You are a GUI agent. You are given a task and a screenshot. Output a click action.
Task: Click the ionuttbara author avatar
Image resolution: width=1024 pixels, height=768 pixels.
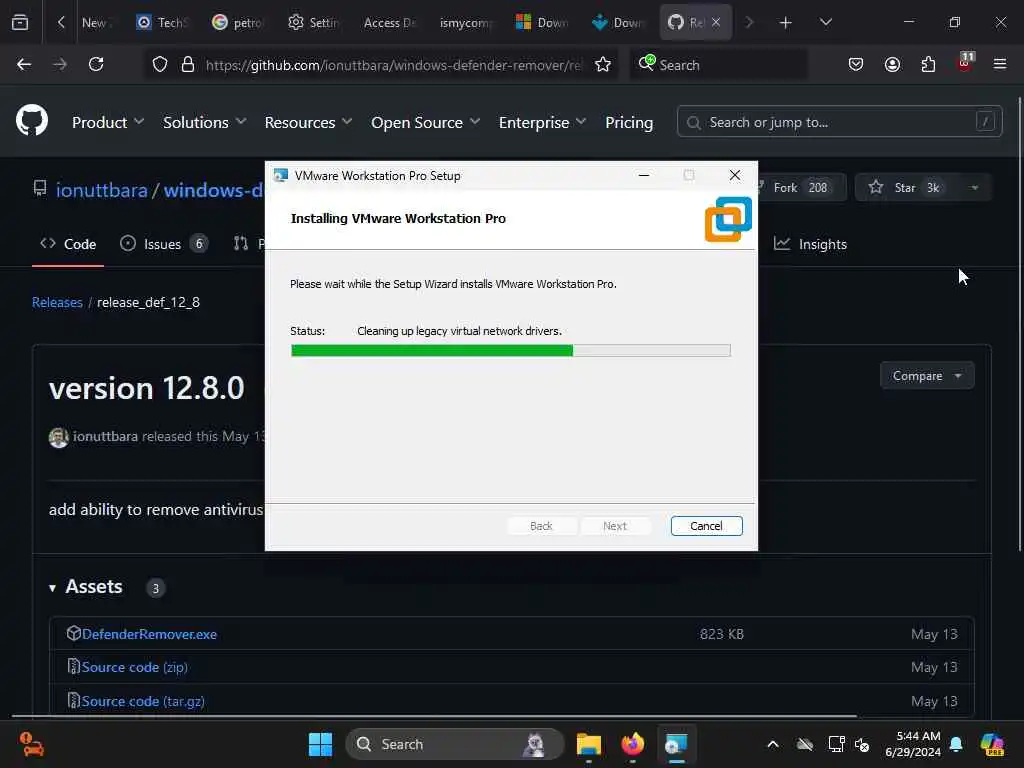(59, 437)
